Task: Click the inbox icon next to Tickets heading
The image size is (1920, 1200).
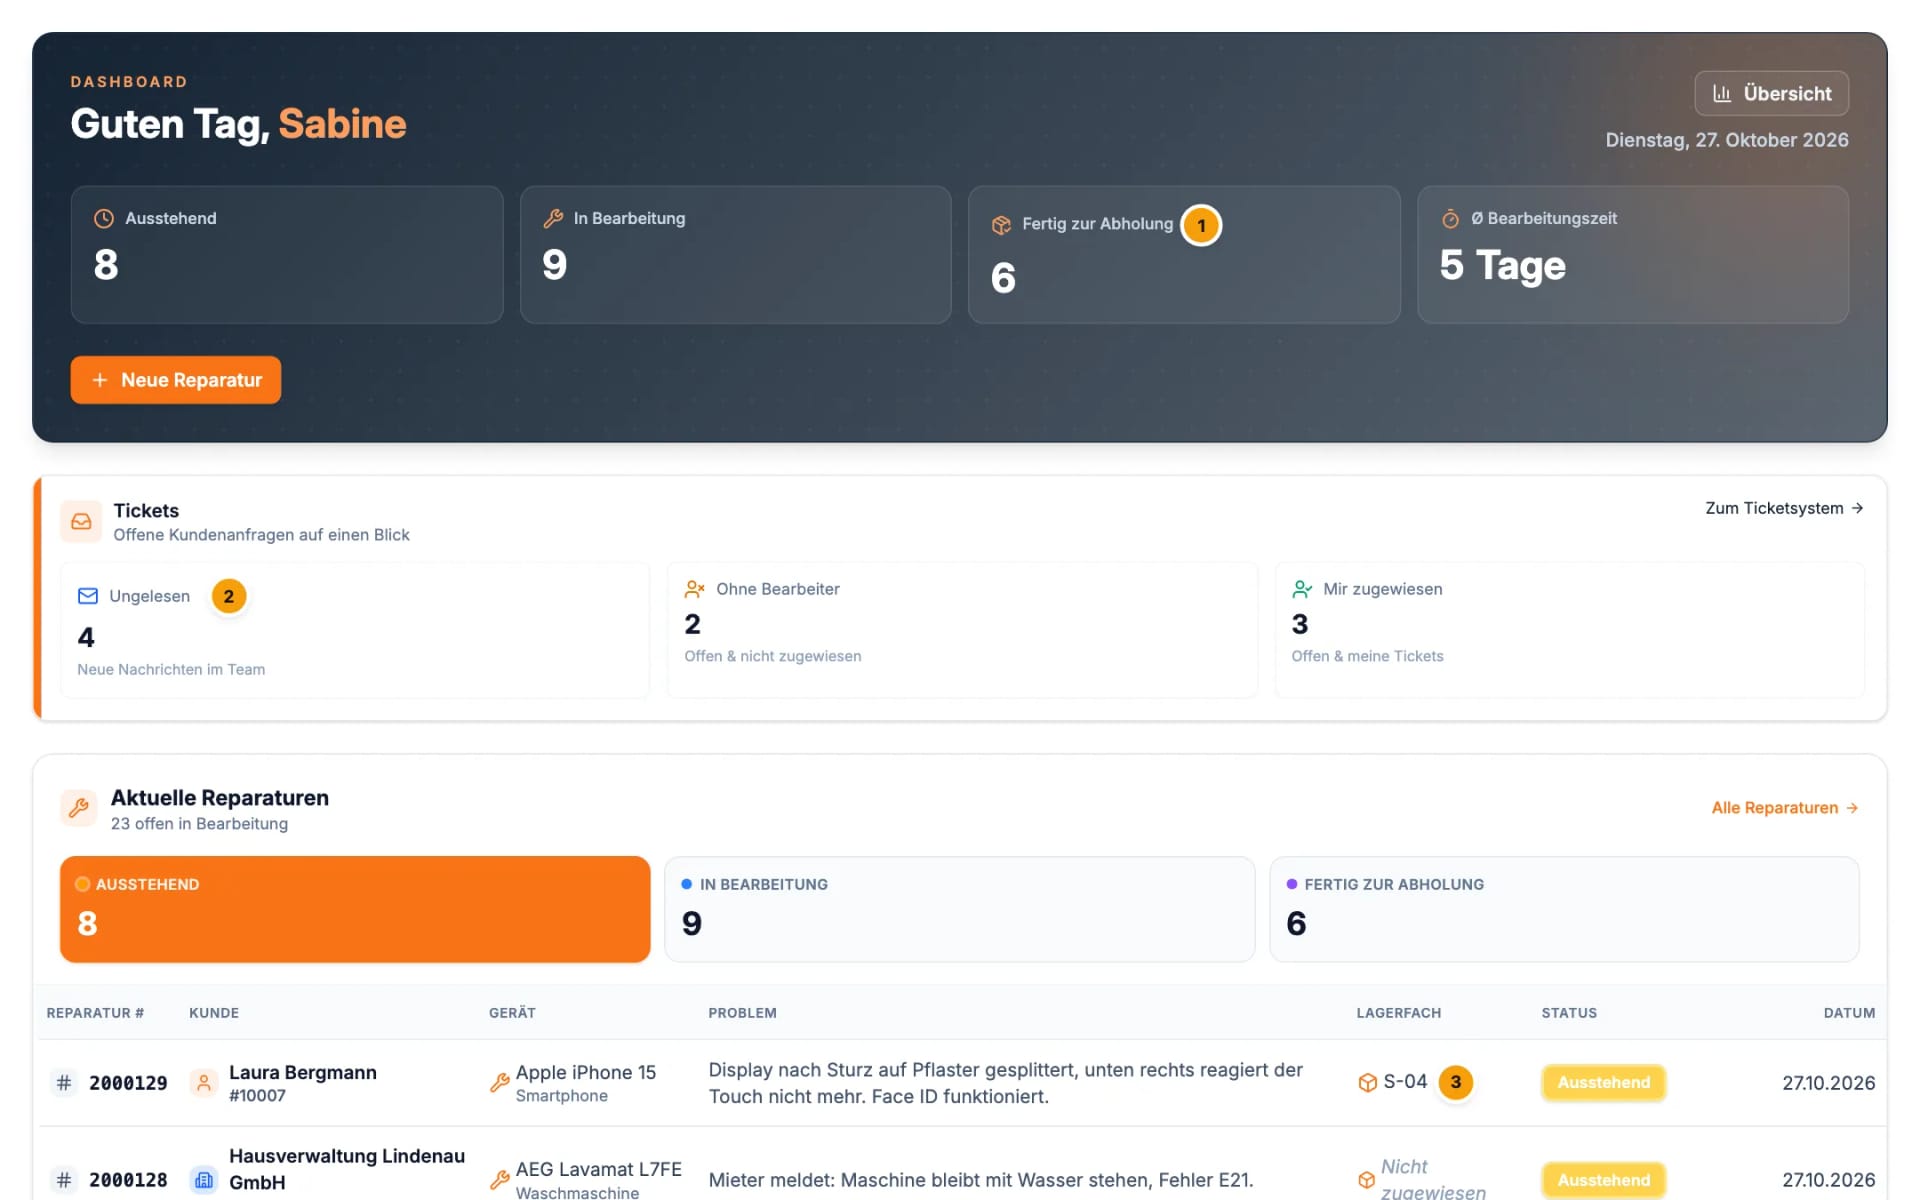Action: (81, 522)
